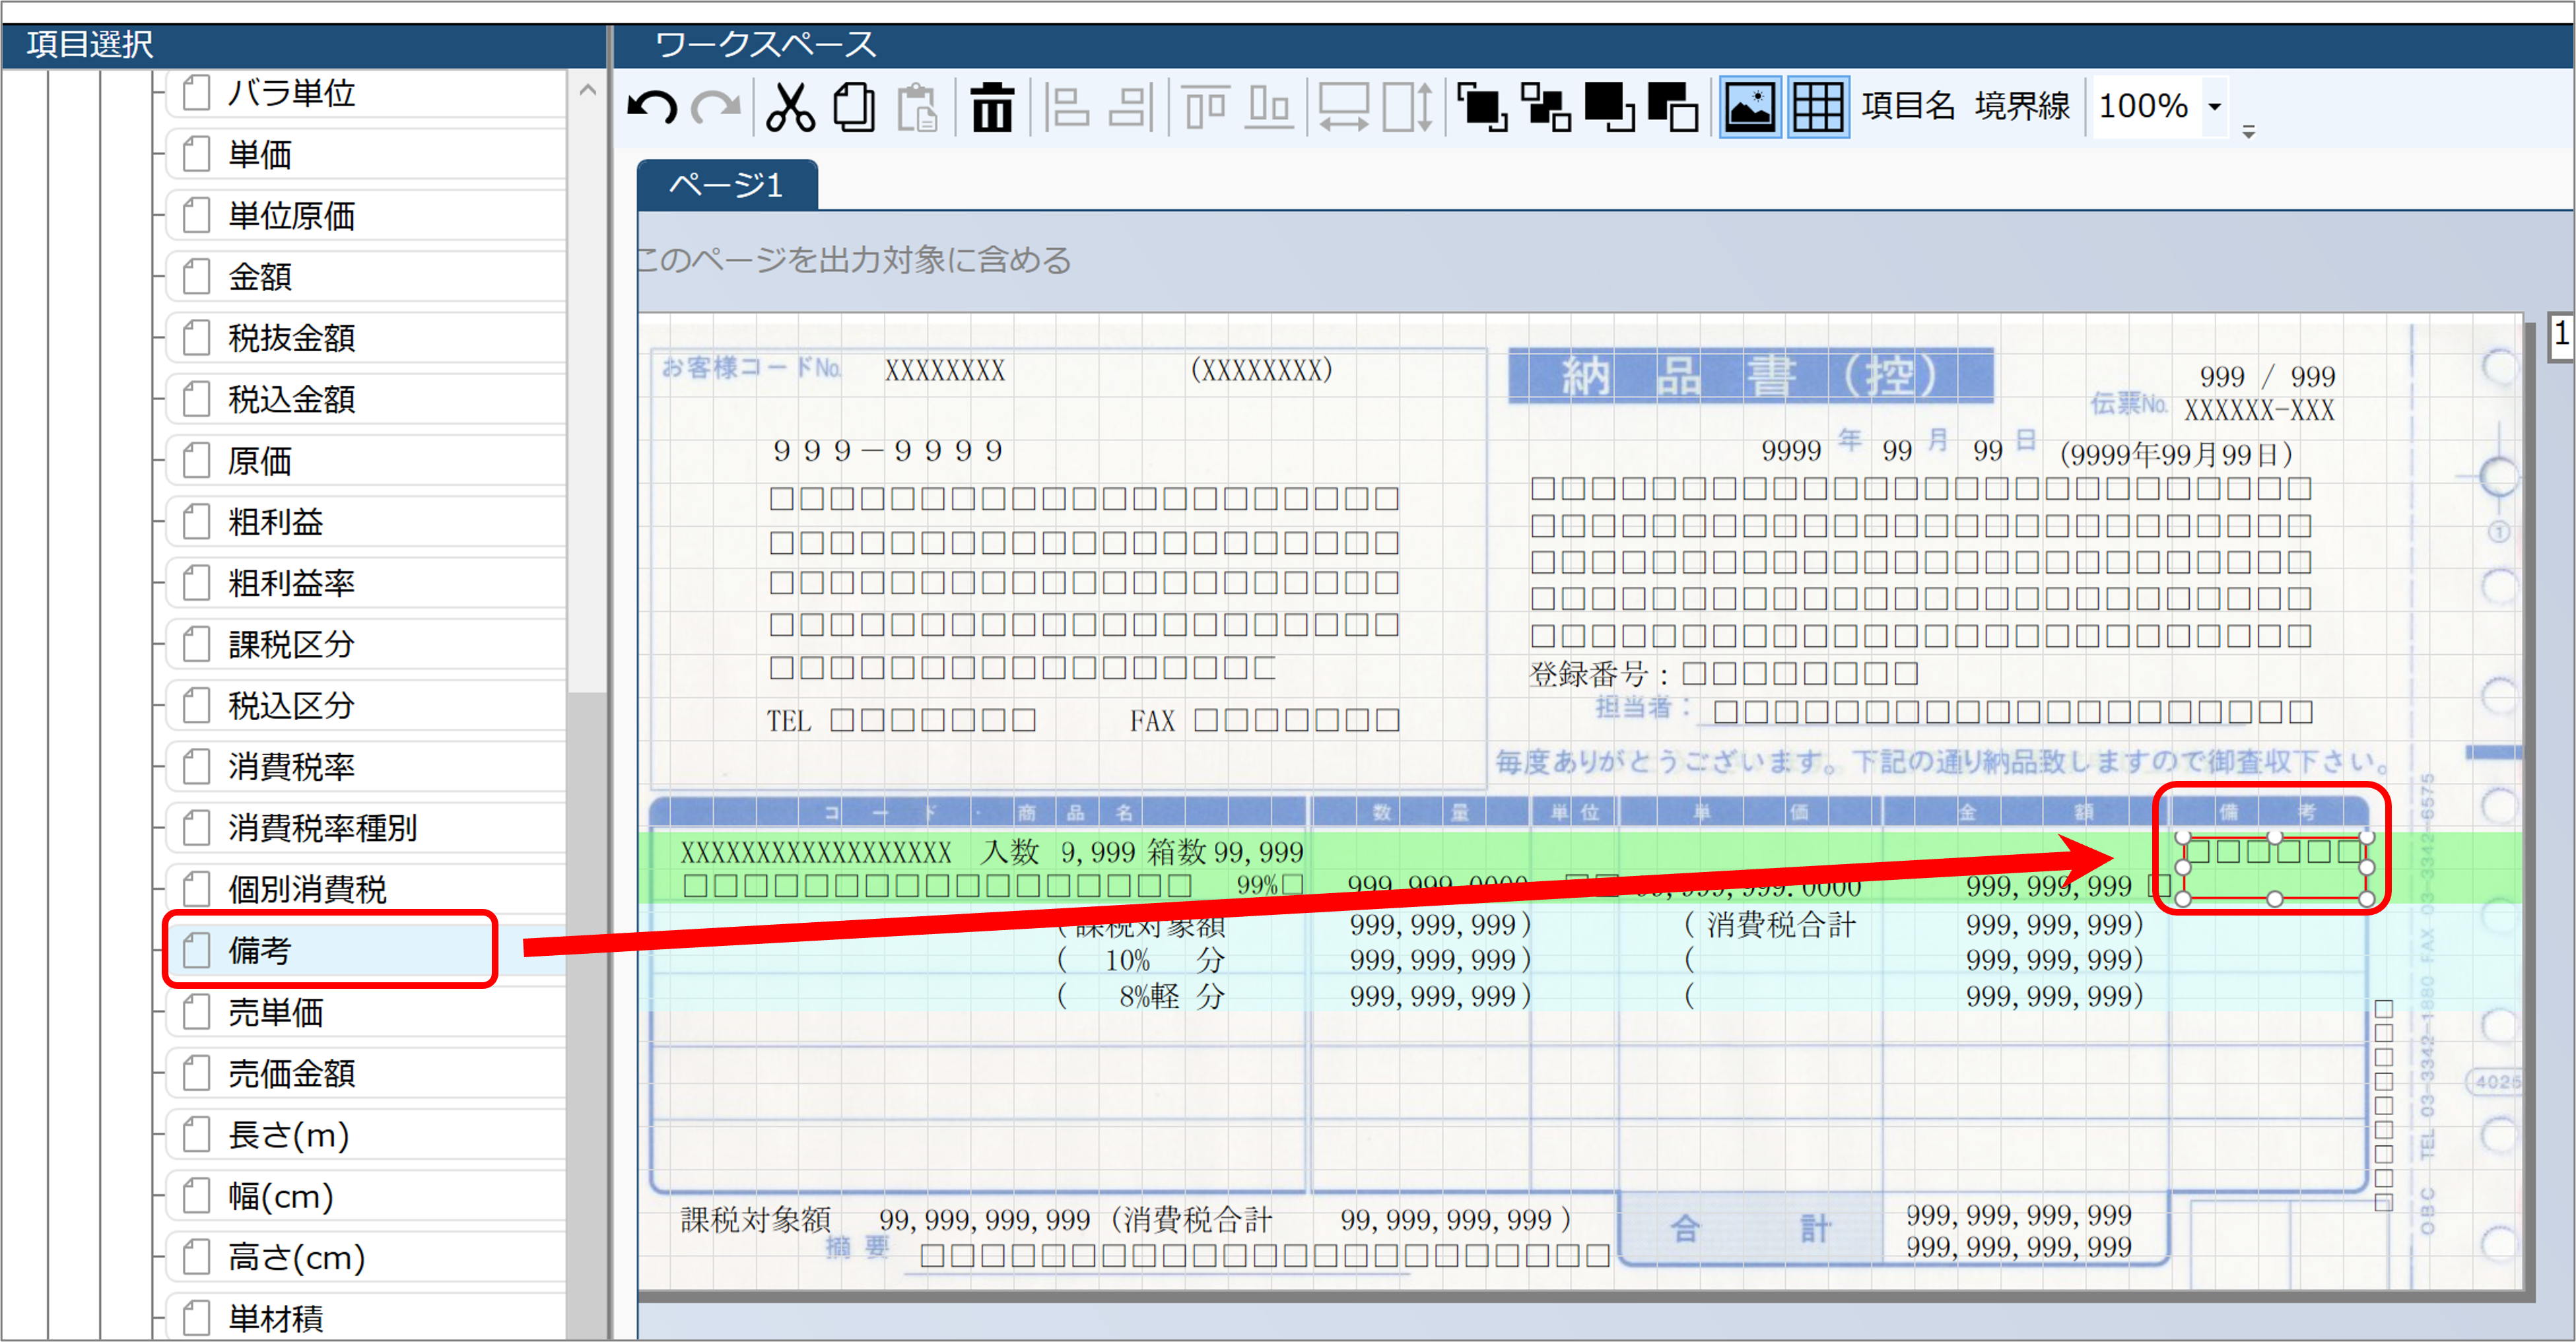Screen dimensions: 2576x1342
Task: Open toolbar overflow arrow
Action: pos(2248,131)
